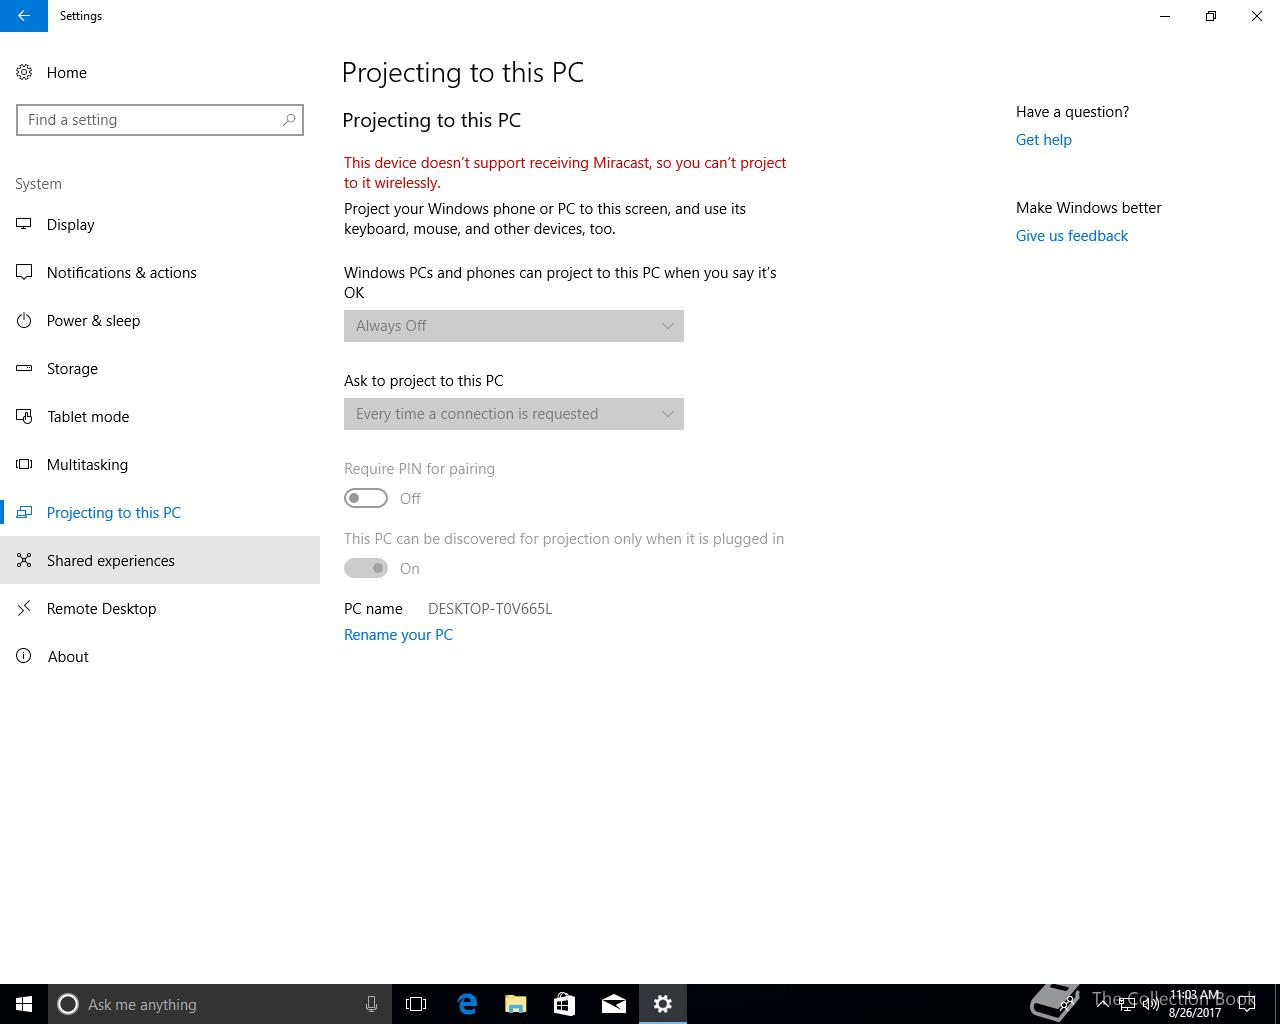Open the Windows Start menu
The image size is (1280, 1024).
click(x=24, y=1004)
